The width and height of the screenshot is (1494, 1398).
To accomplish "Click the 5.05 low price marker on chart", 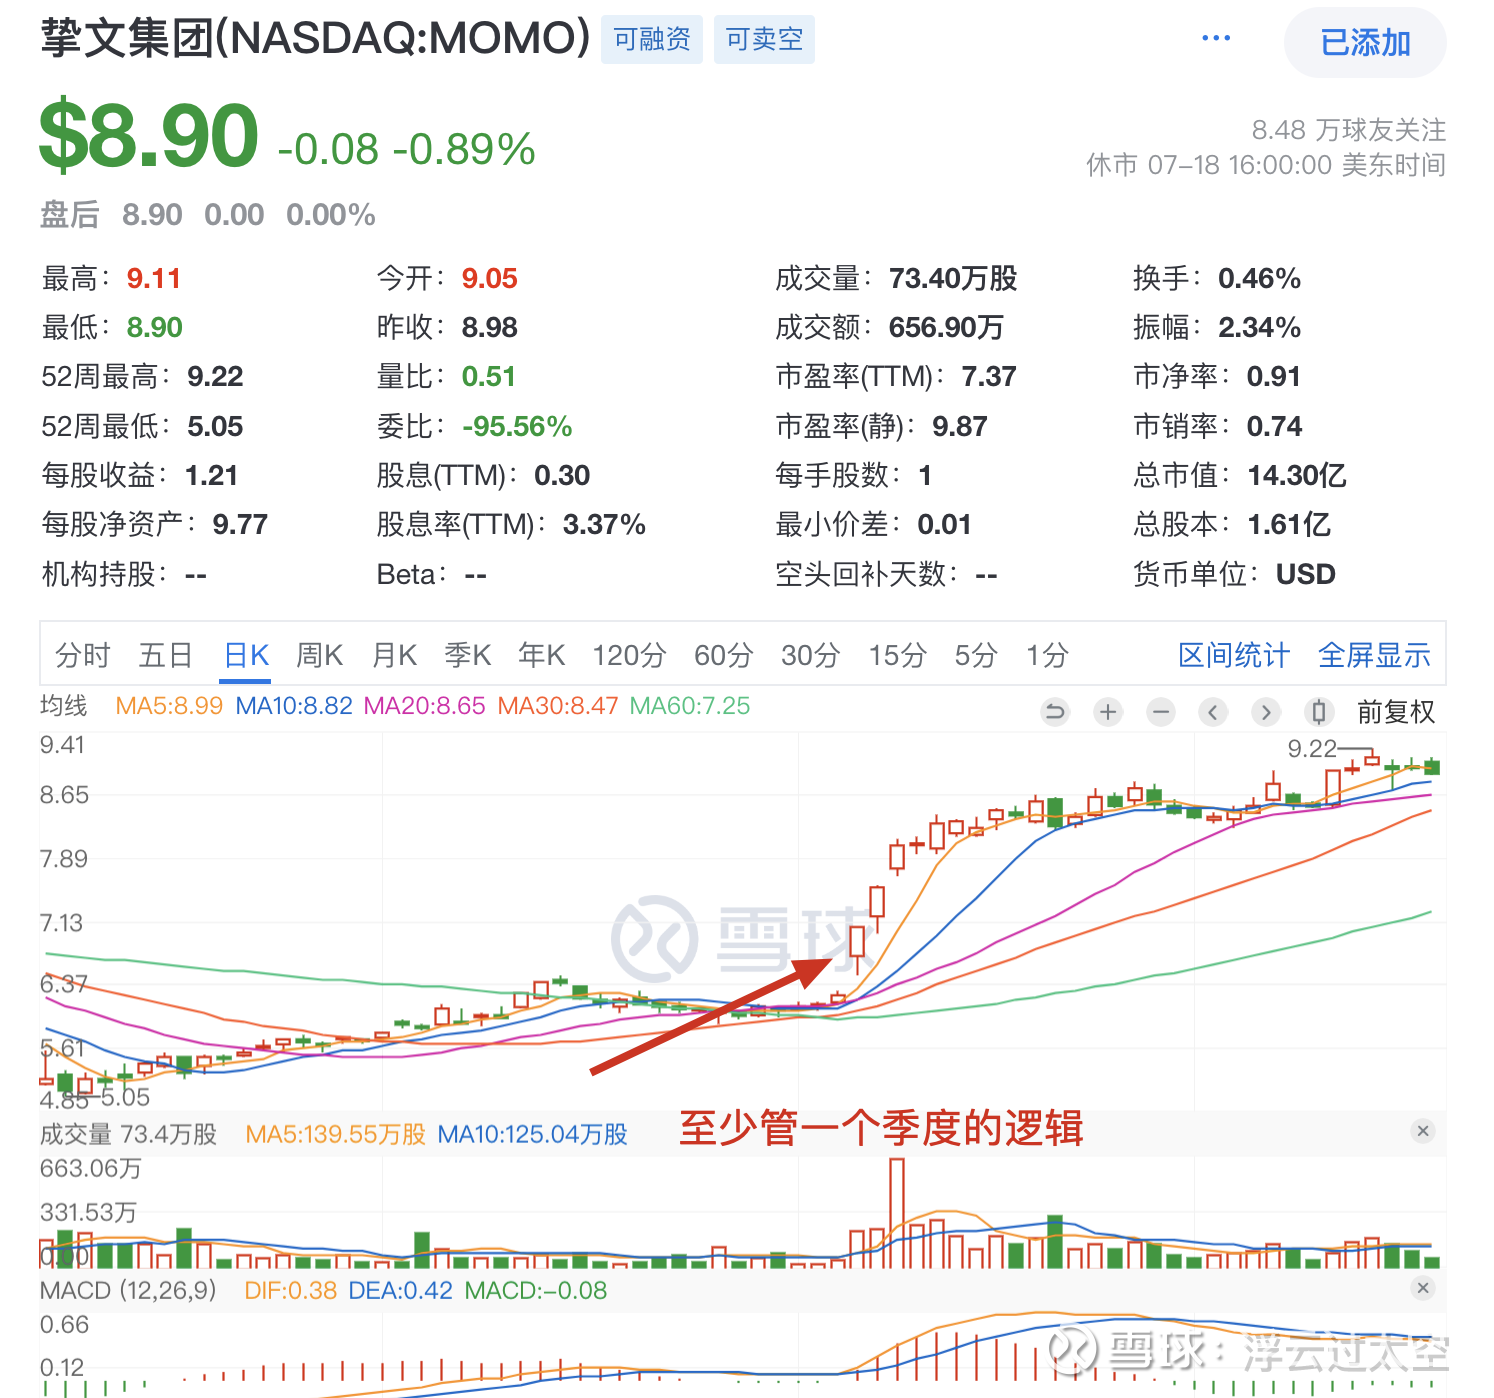I will 125,1097.
